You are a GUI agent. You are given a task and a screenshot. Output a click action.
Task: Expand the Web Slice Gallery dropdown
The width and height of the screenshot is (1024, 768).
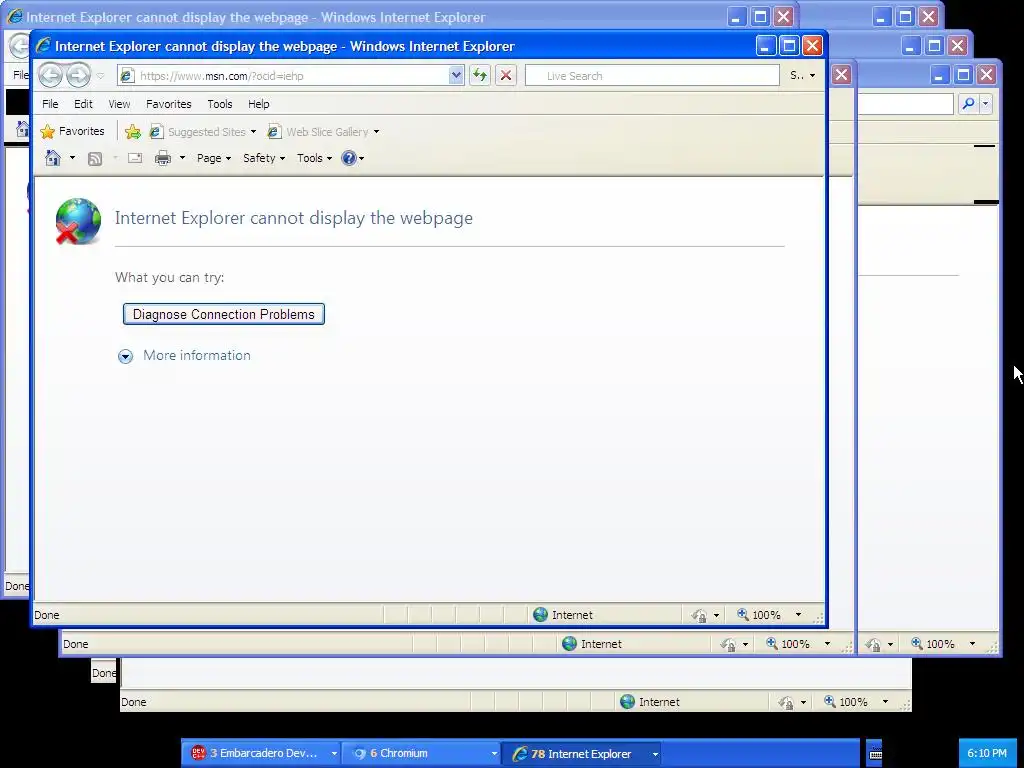[x=376, y=132]
